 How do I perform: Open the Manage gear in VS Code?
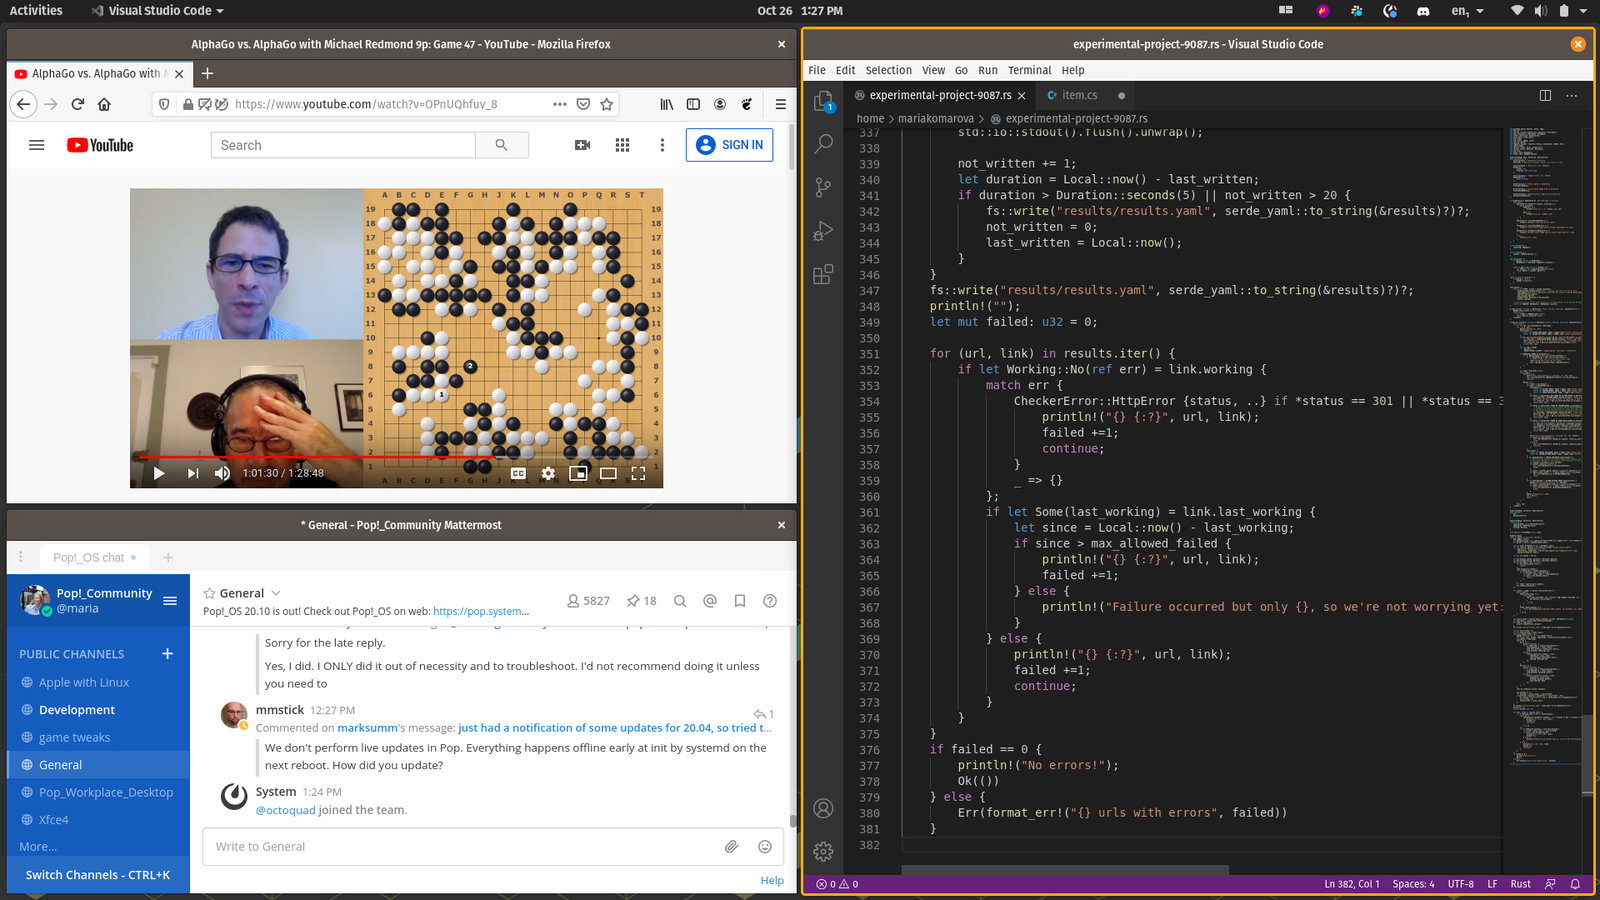point(823,851)
